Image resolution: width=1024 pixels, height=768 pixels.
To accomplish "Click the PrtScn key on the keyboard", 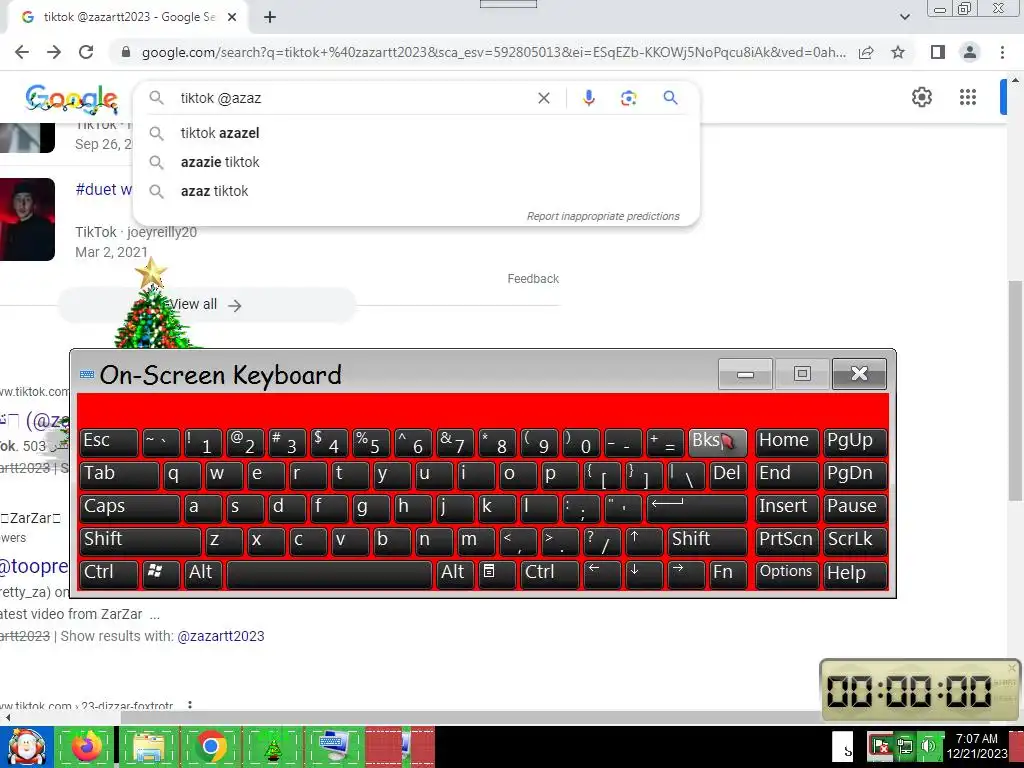I will pyautogui.click(x=786, y=541).
